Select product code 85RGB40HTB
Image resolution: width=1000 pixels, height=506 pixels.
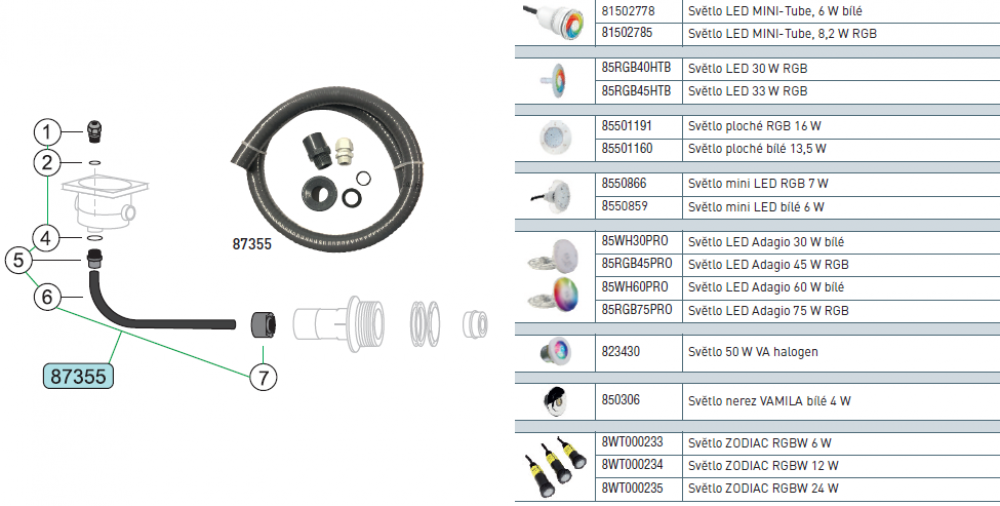point(636,68)
